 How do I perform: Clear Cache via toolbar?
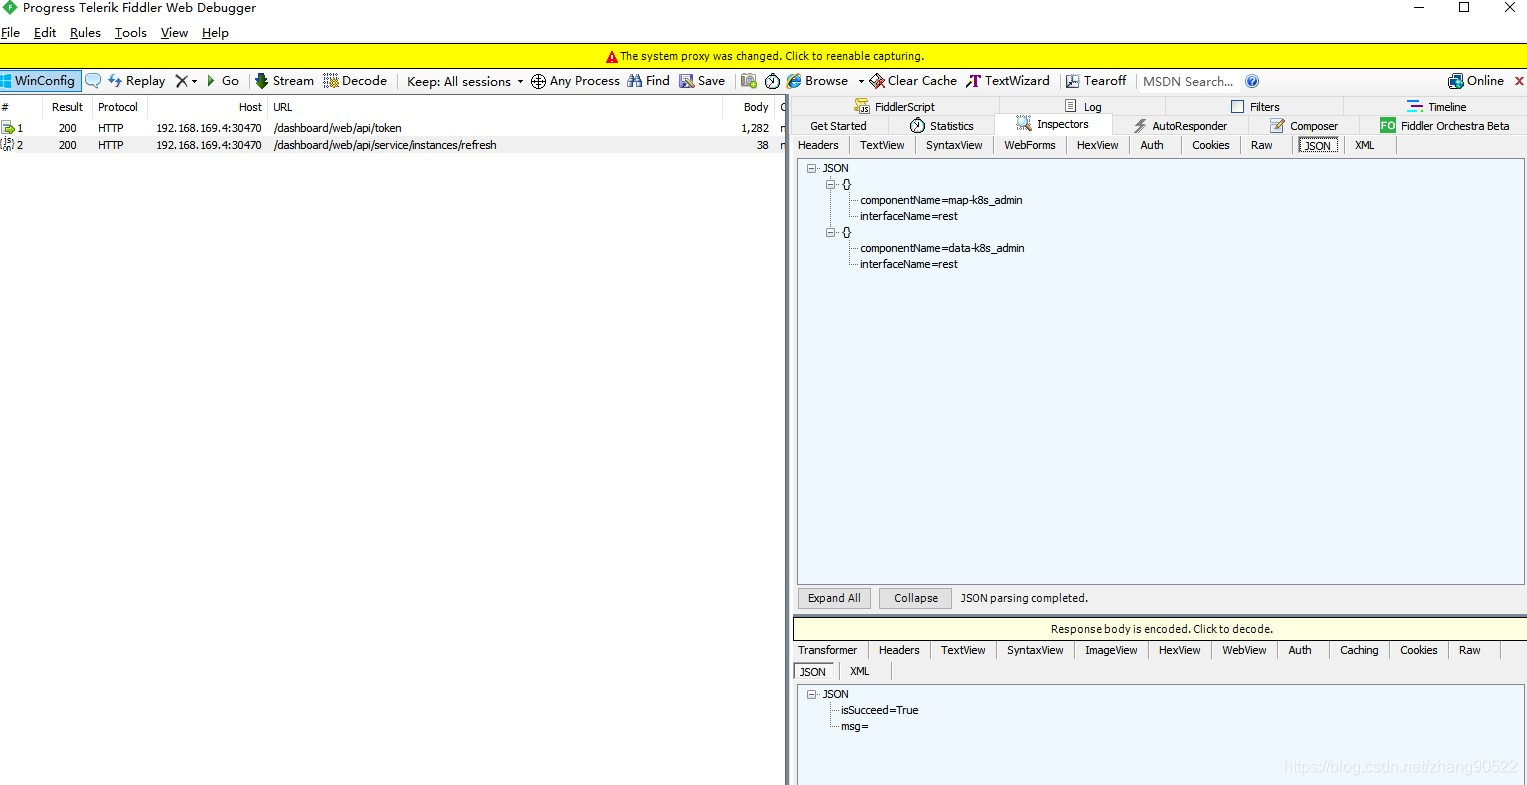click(913, 81)
